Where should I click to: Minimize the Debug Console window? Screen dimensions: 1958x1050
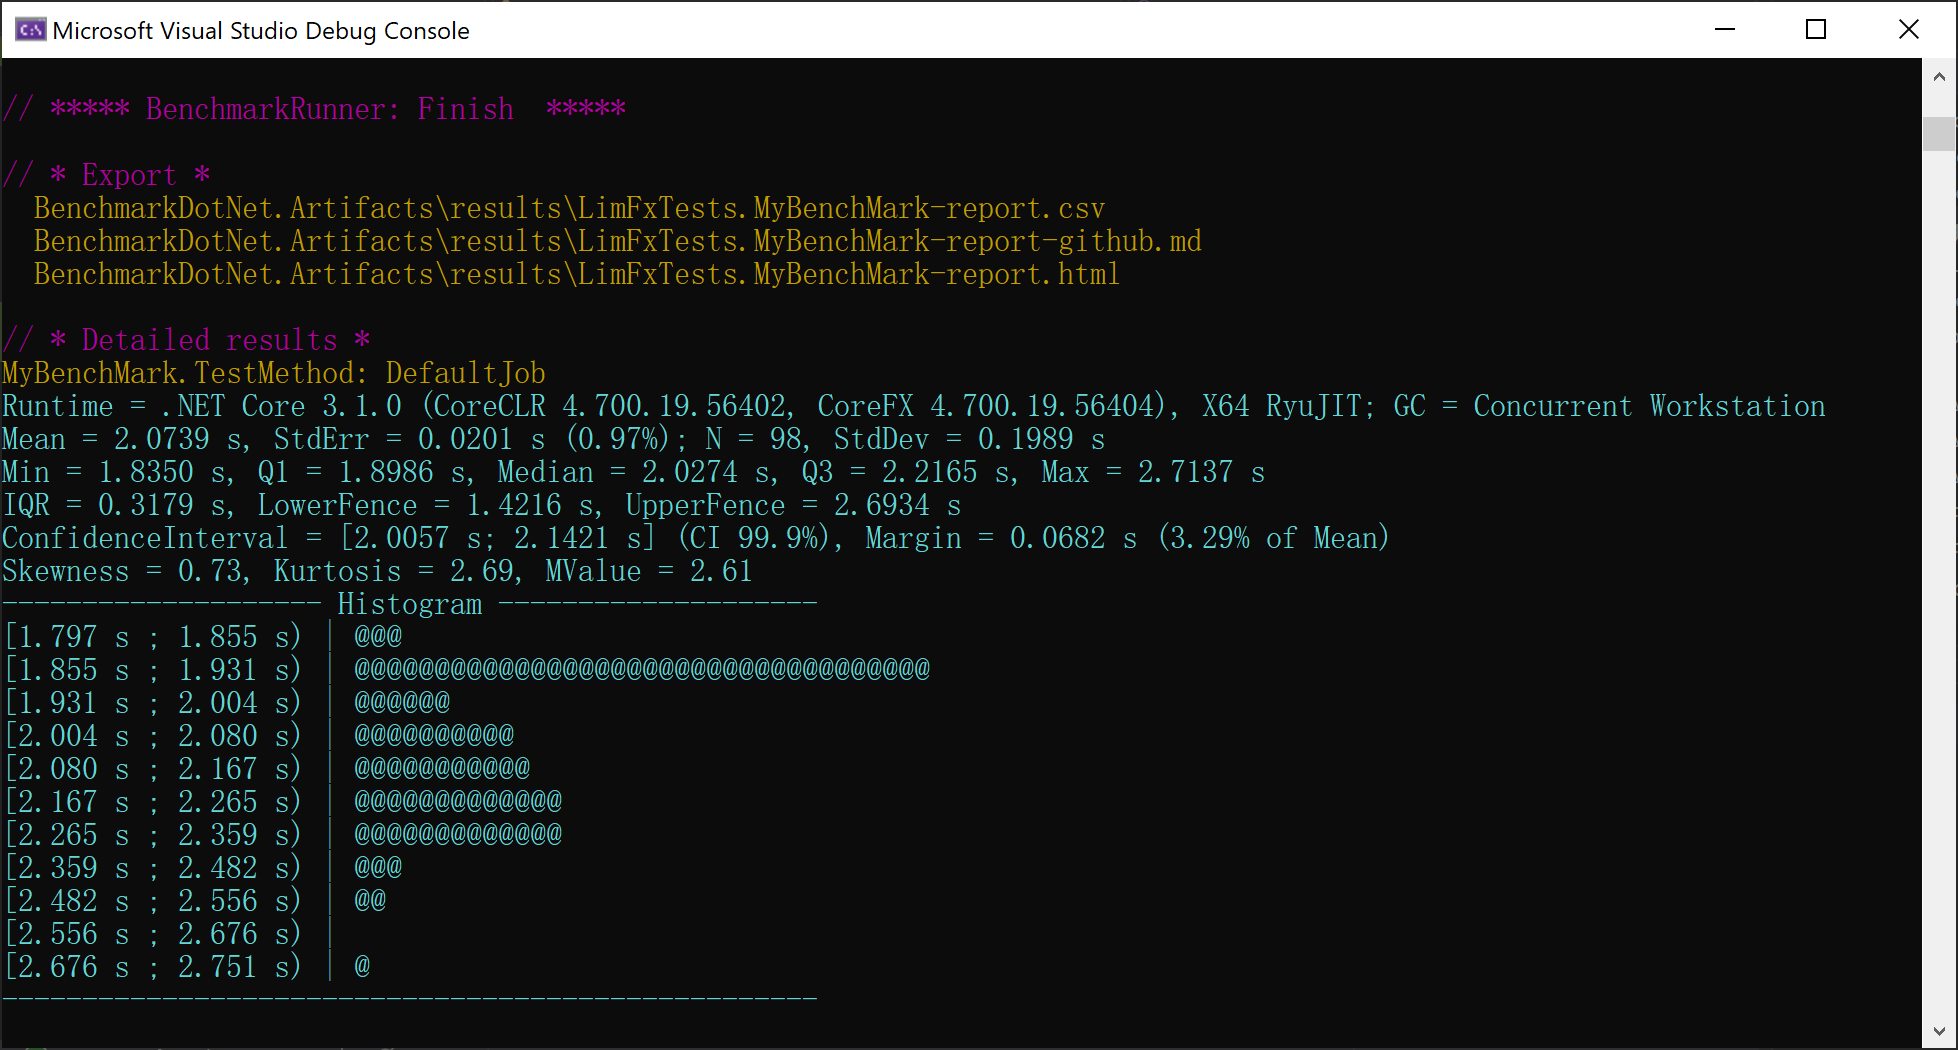pos(1725,30)
